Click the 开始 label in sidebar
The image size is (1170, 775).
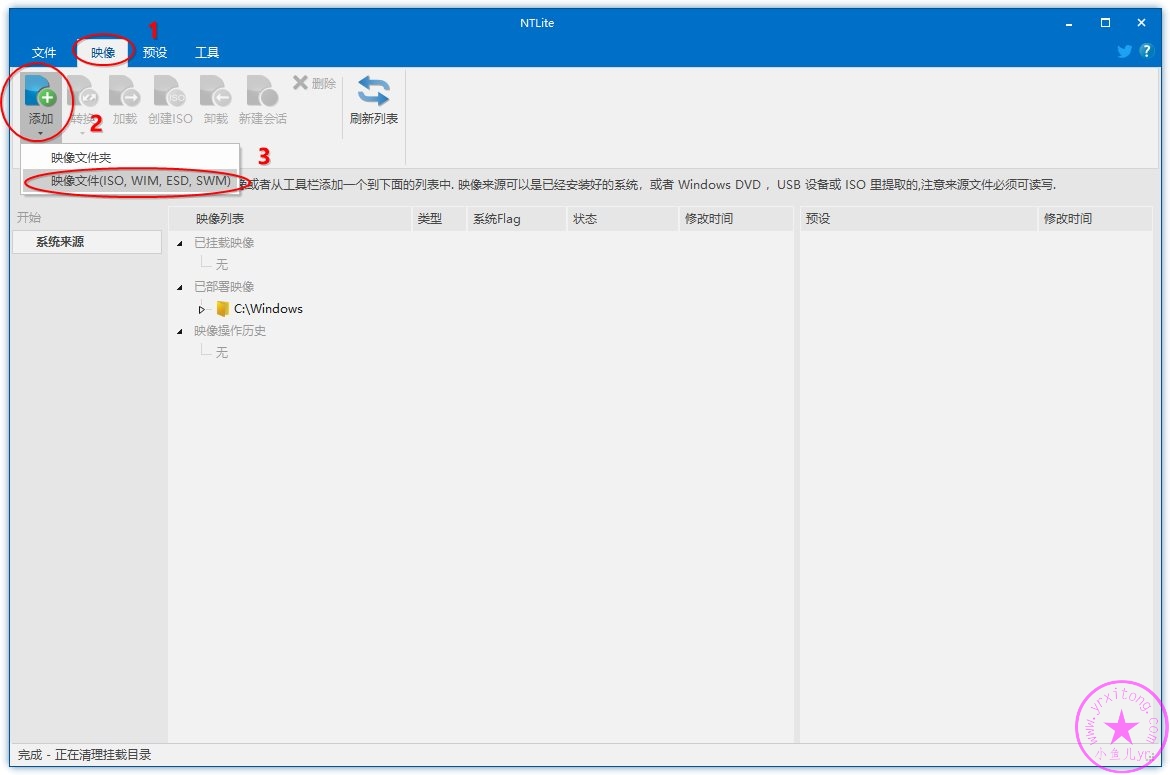pyautogui.click(x=29, y=218)
